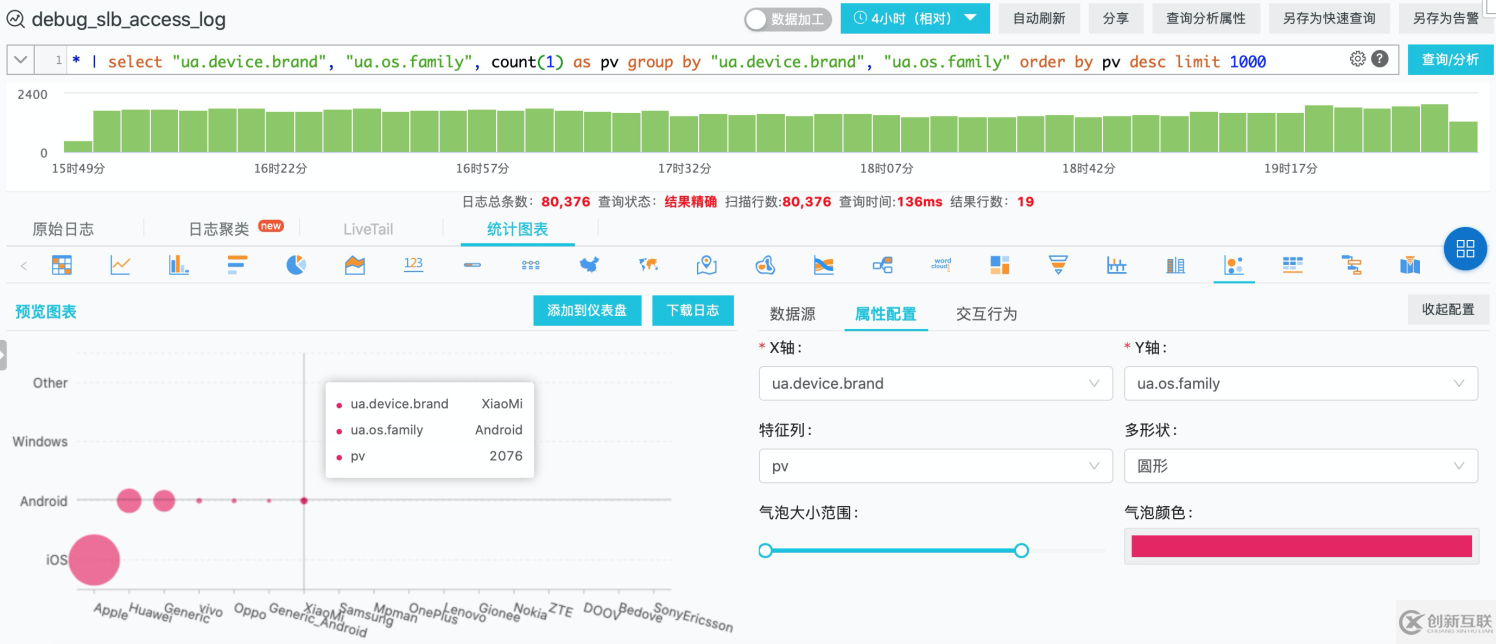This screenshot has height=644, width=1496.
Task: Select the area chart icon
Action: [x=353, y=264]
